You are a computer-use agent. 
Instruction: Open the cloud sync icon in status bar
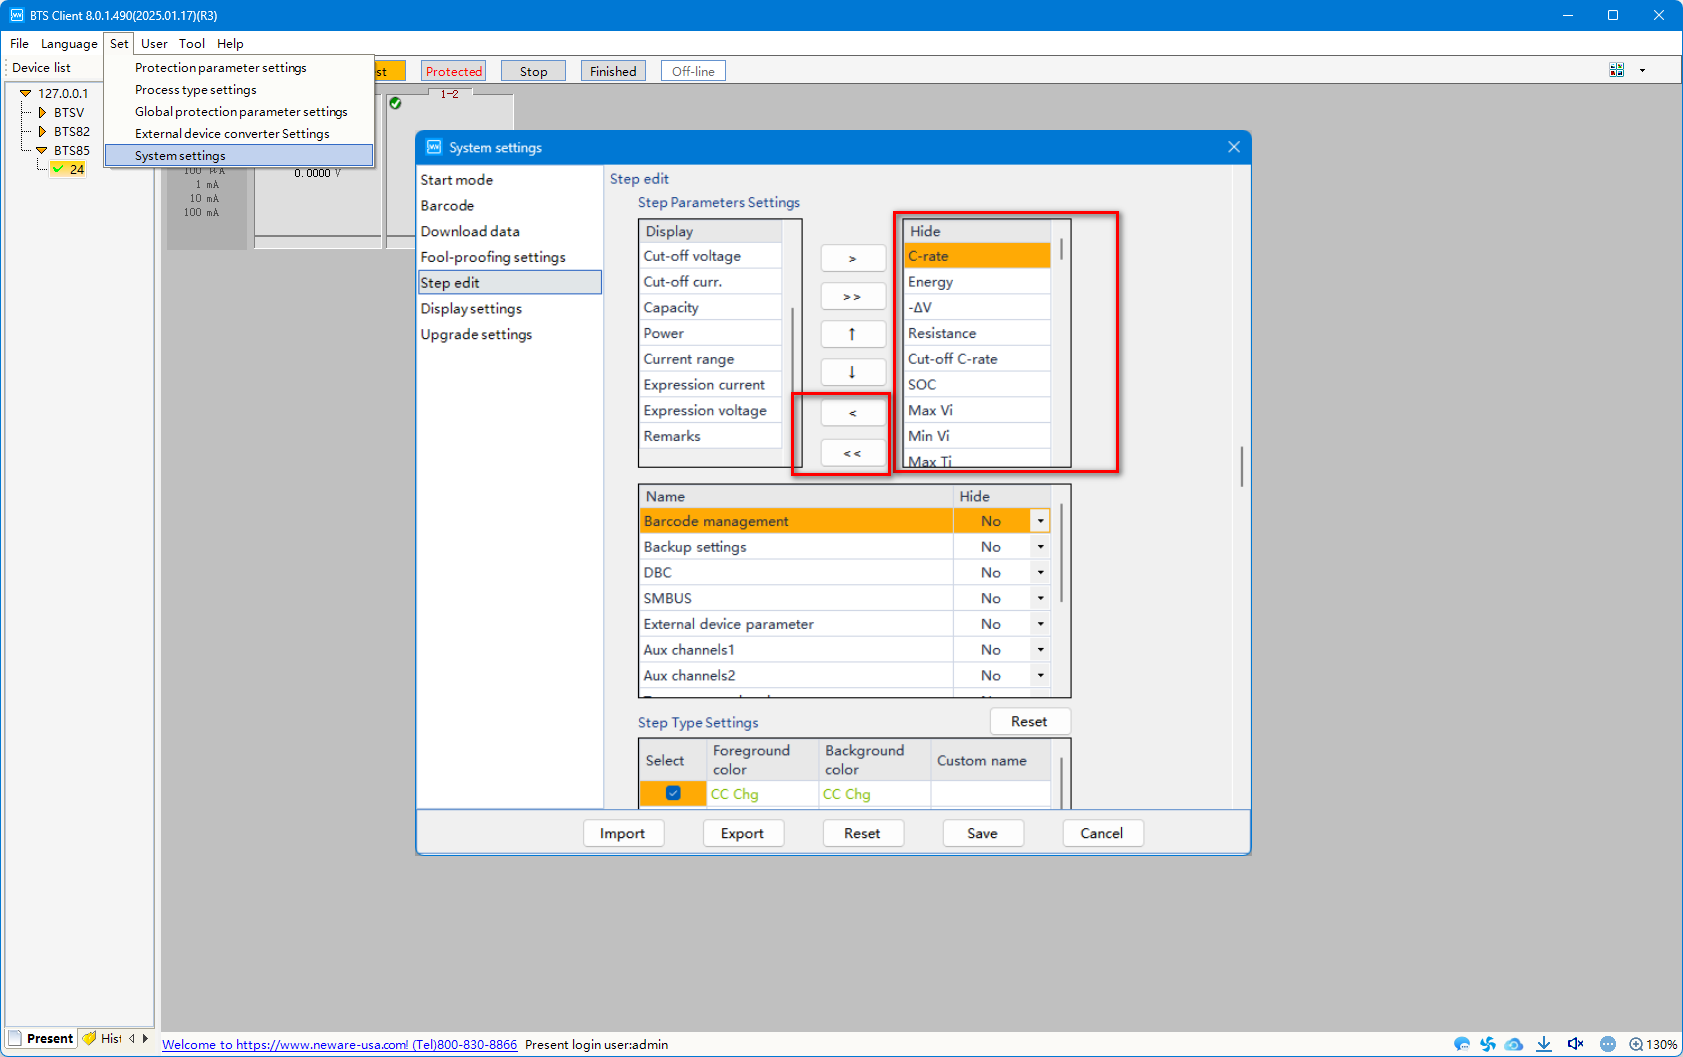pos(1514,1044)
